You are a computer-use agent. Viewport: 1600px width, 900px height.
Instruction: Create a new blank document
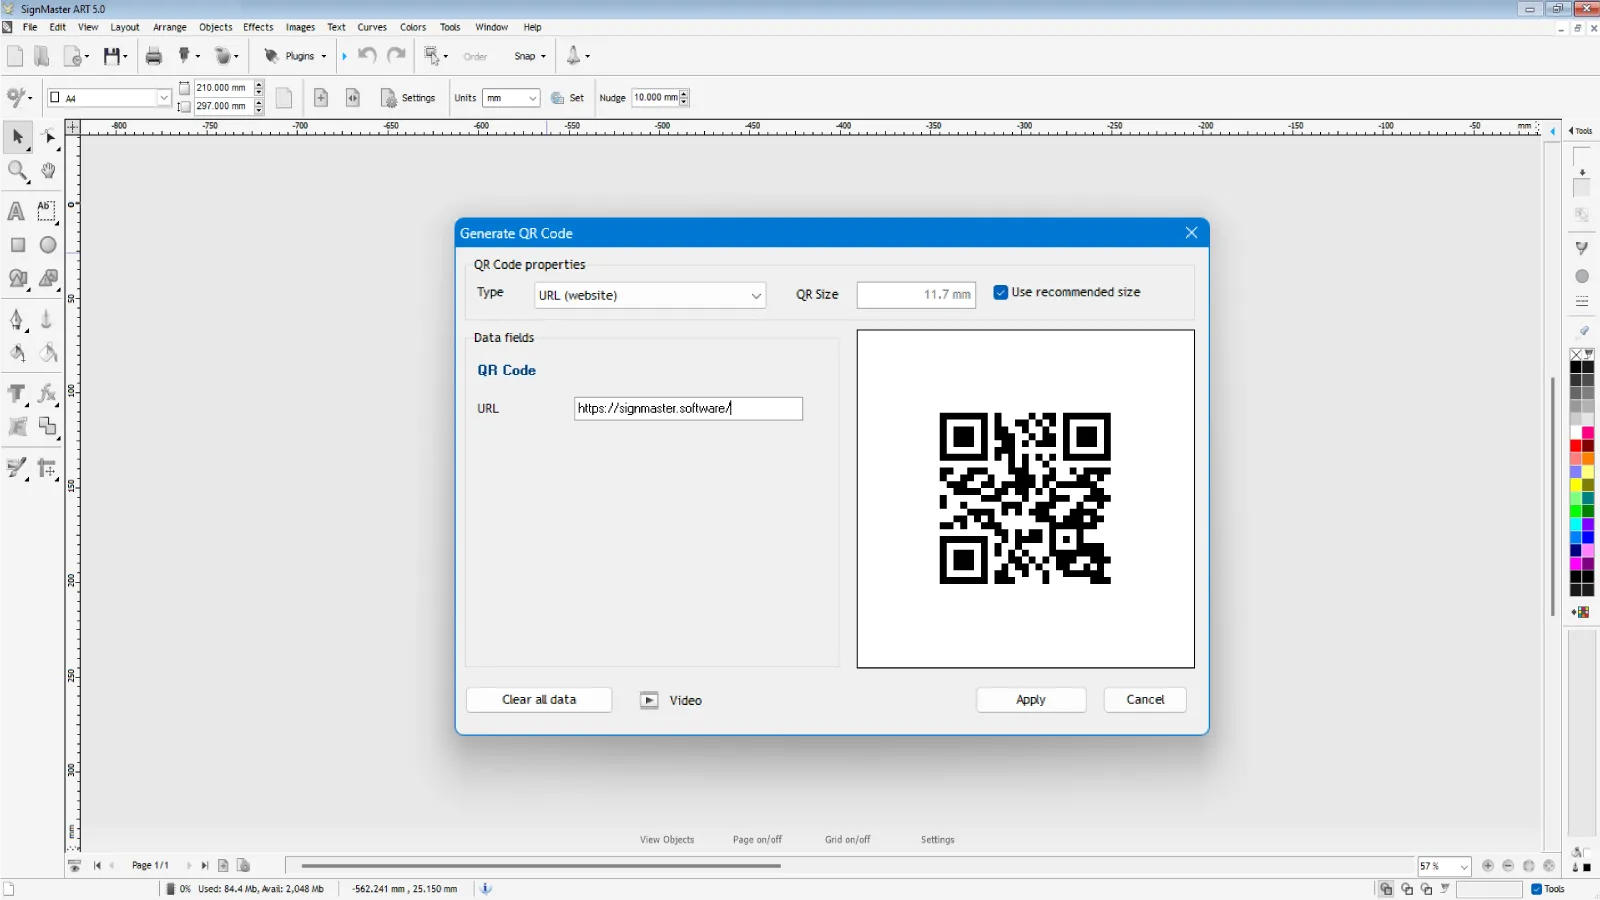(15, 56)
